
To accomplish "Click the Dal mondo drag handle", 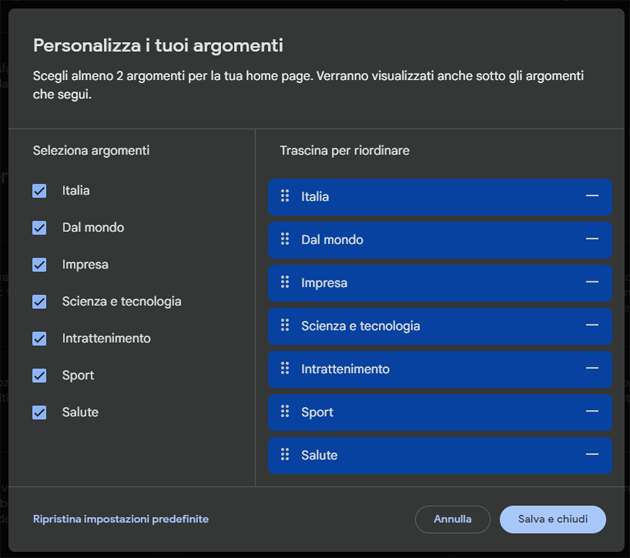I will click(285, 240).
